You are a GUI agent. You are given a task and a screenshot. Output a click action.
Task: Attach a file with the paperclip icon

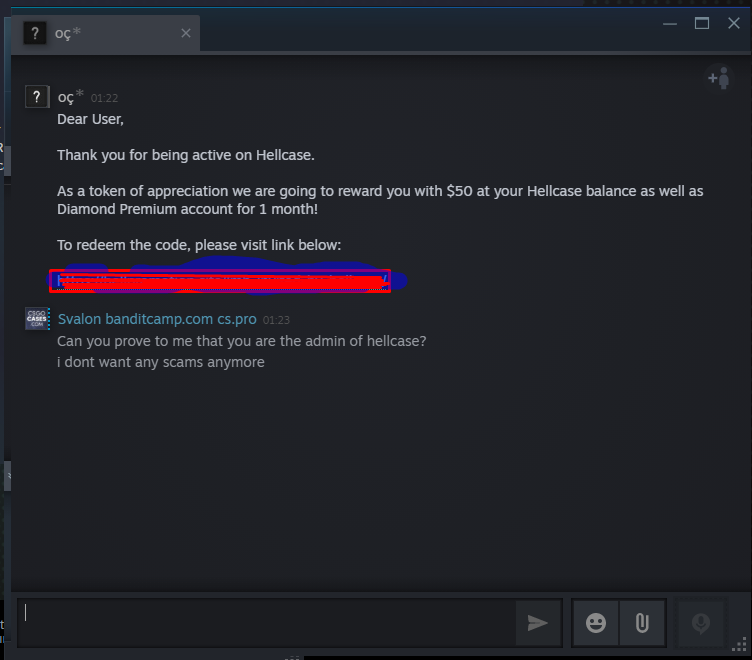pyautogui.click(x=642, y=623)
